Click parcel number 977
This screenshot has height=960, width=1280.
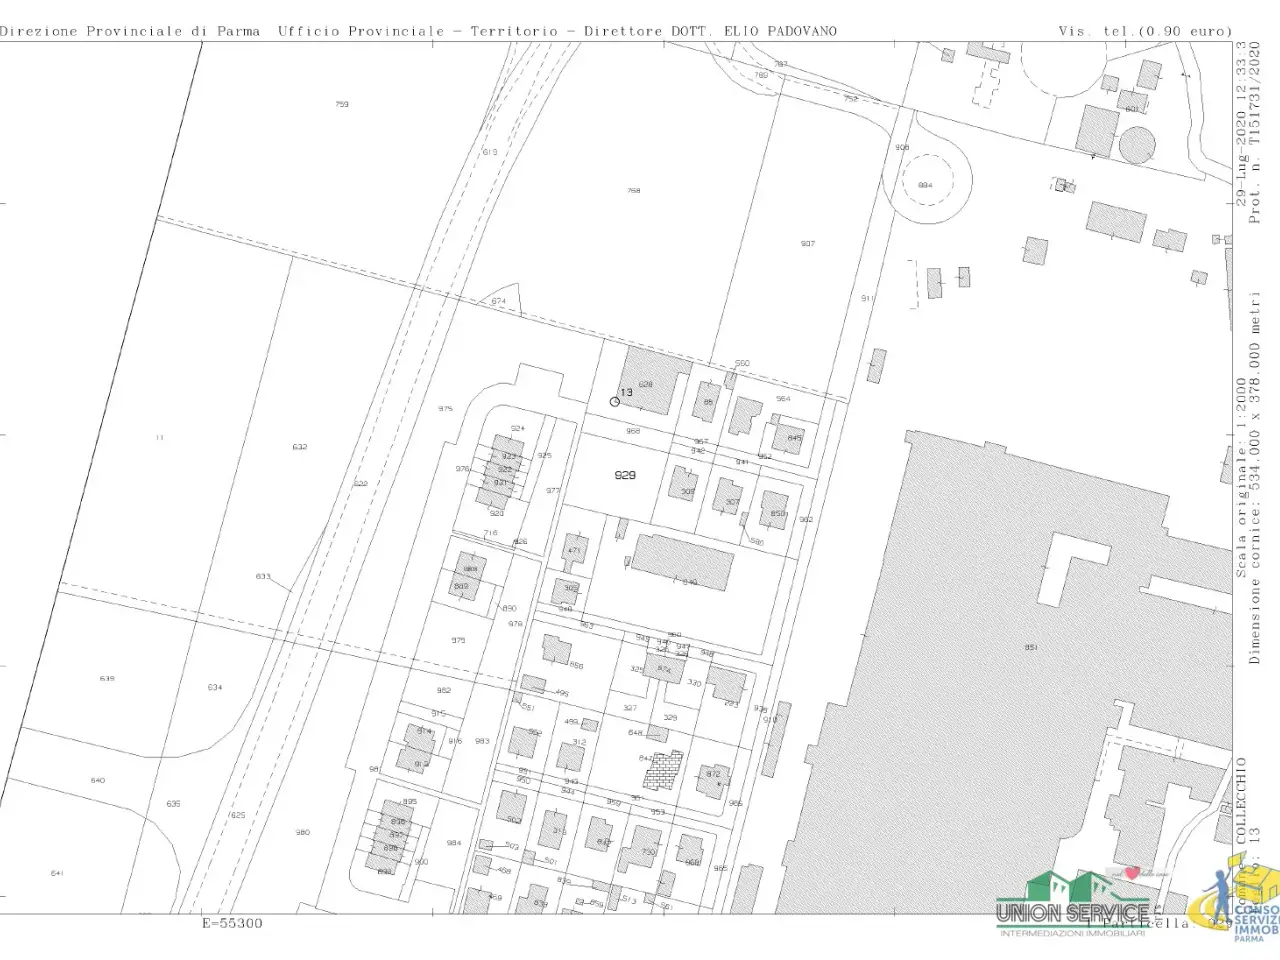click(x=553, y=490)
